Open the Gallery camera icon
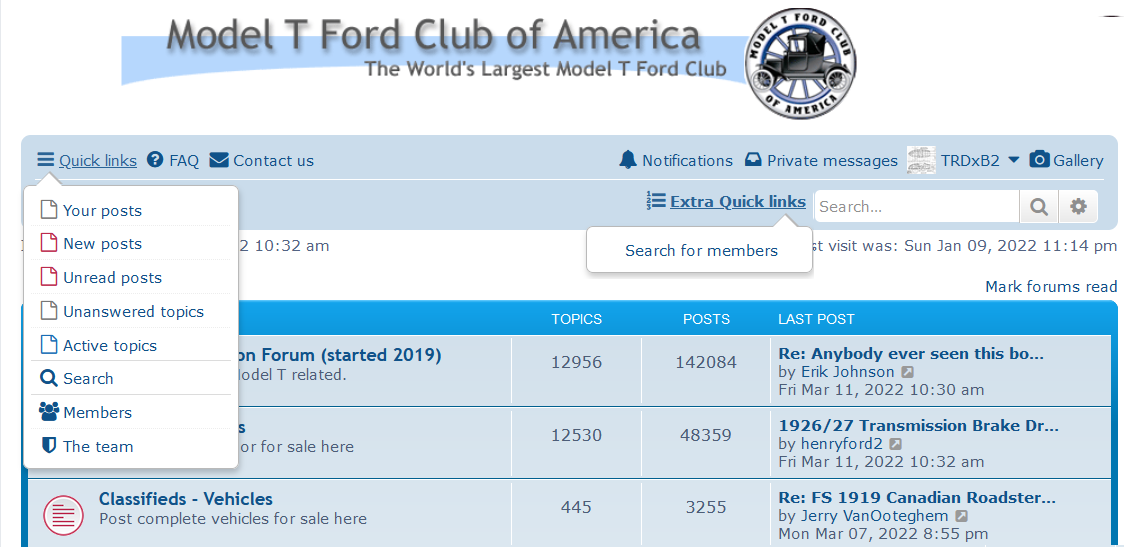The image size is (1124, 551). [1040, 160]
